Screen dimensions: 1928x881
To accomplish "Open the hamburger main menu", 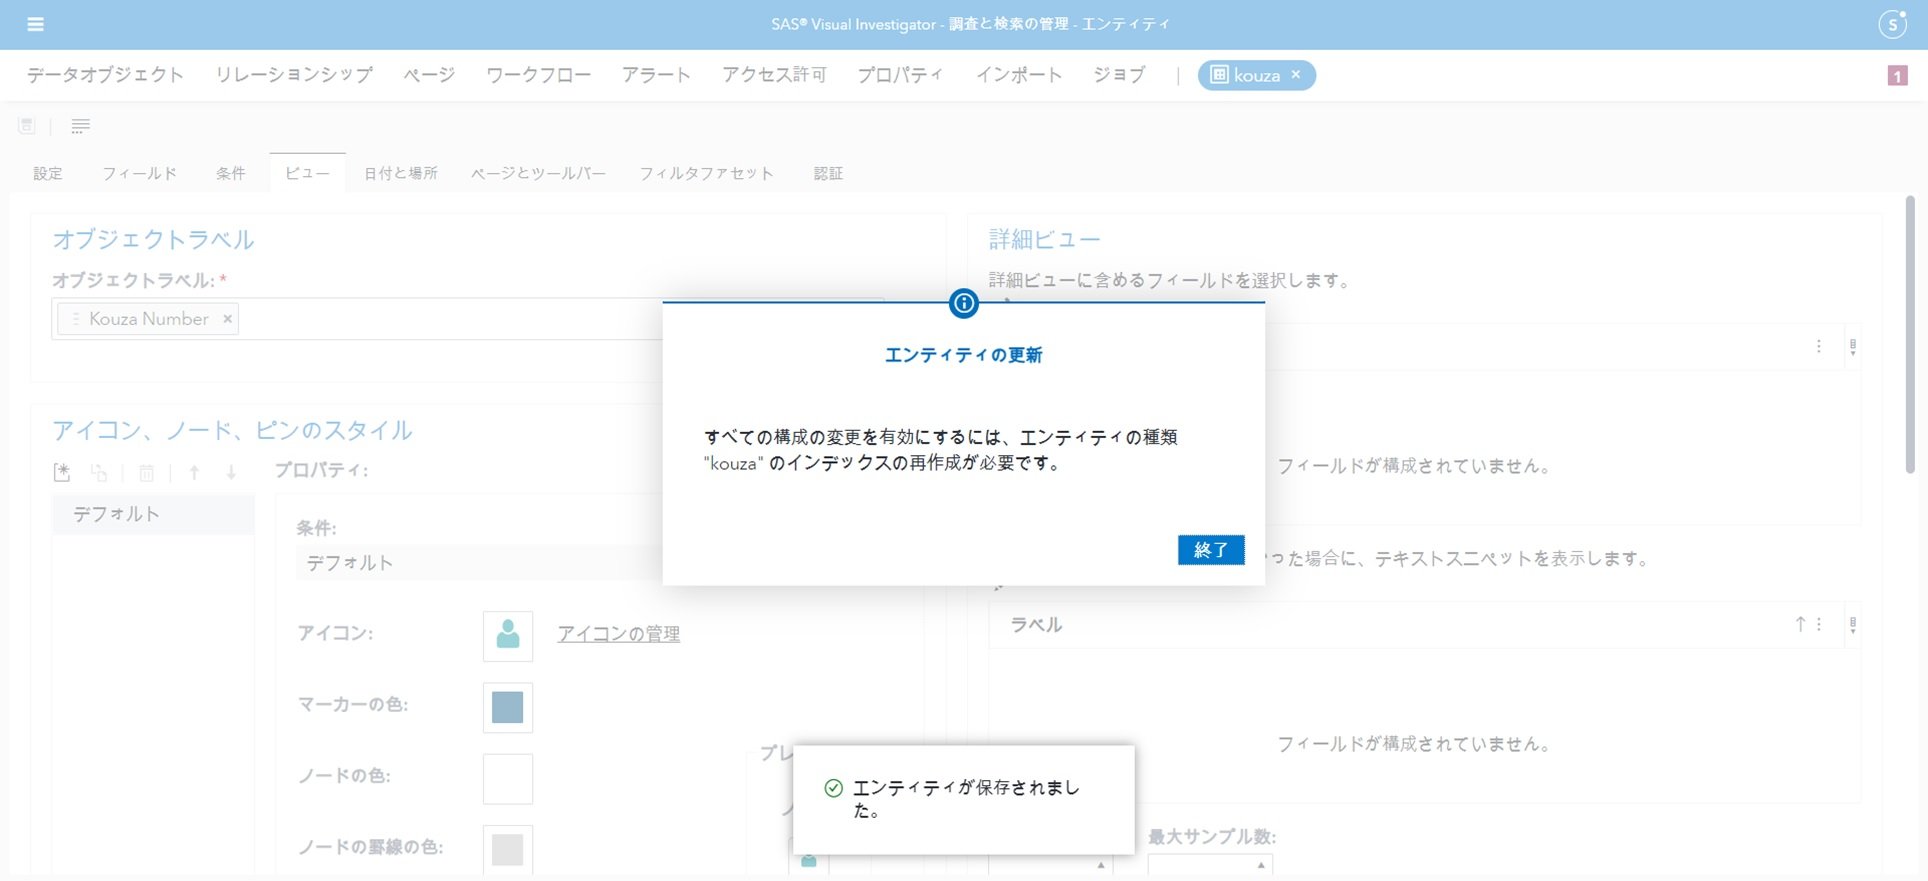I will 35,24.
